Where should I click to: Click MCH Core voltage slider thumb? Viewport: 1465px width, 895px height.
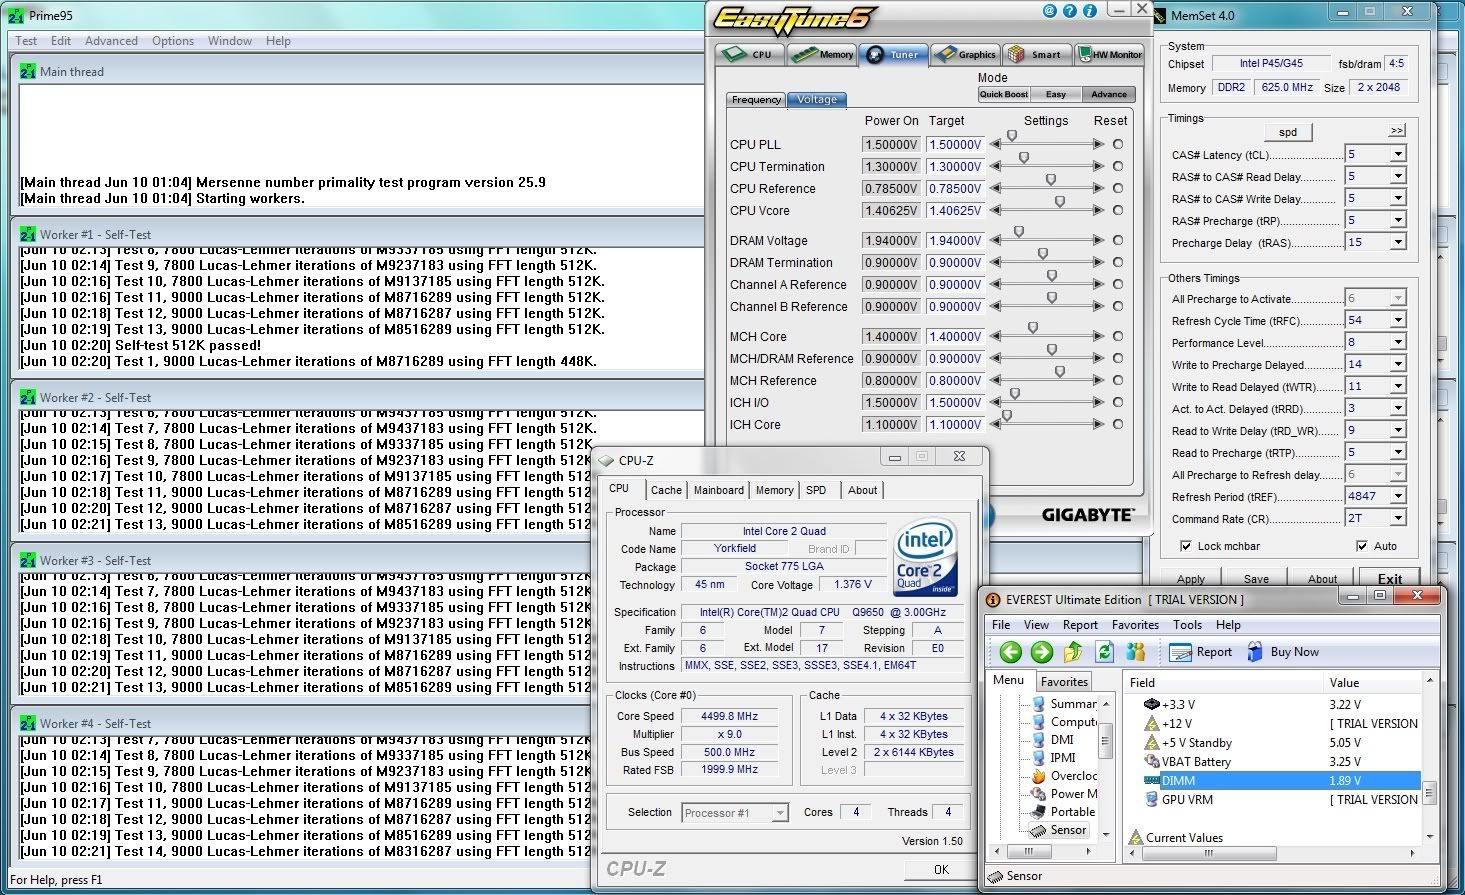click(x=1033, y=328)
